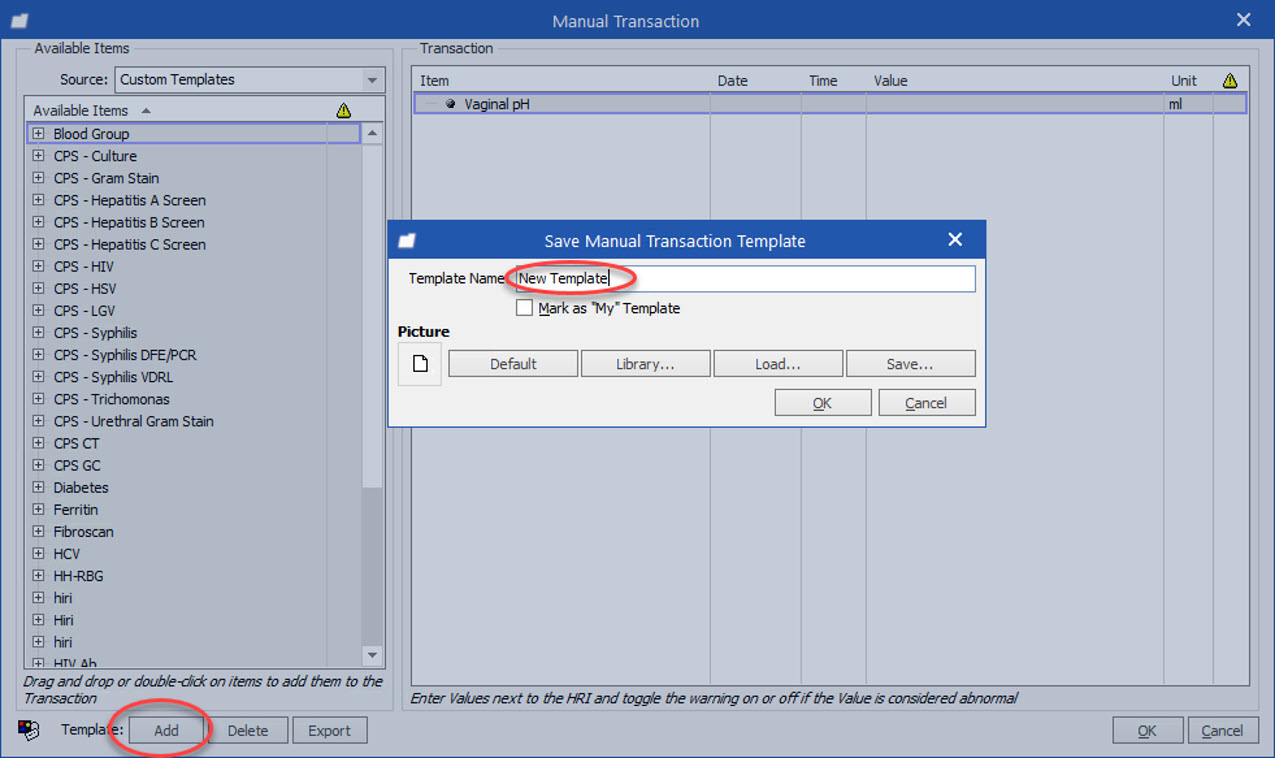
Task: Click Save... picture button
Action: click(x=910, y=364)
